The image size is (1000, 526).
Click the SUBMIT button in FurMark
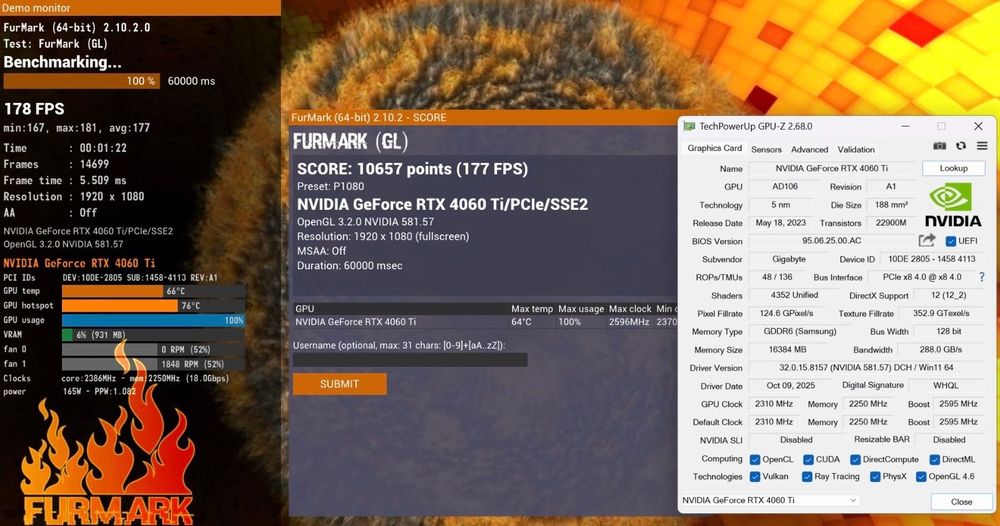[339, 384]
